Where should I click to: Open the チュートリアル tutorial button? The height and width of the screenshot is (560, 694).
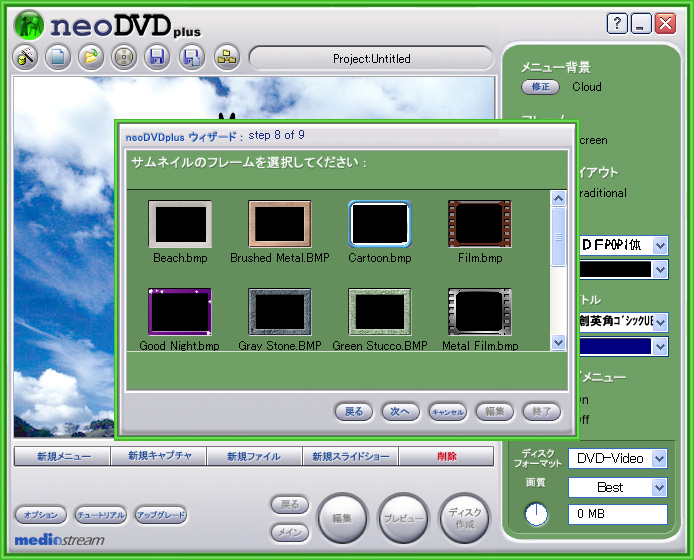(100, 515)
